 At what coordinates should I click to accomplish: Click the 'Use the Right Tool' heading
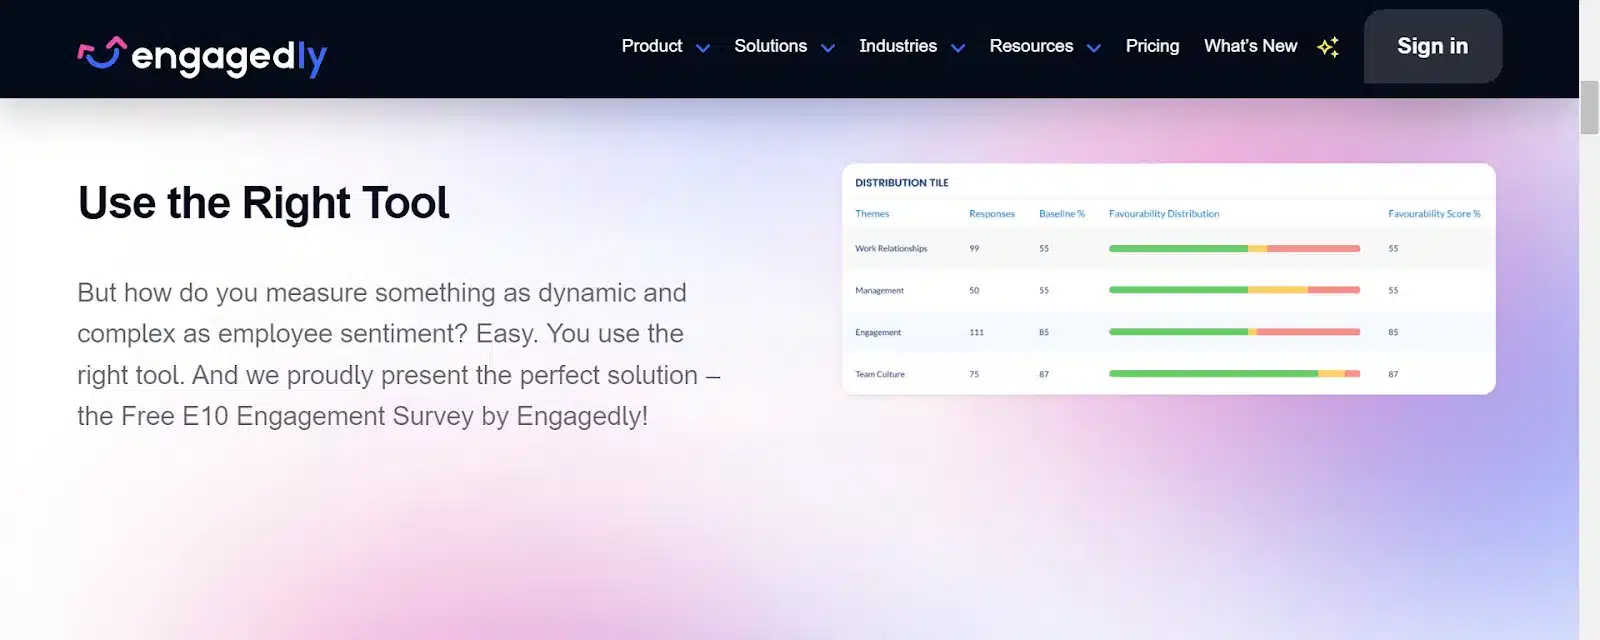click(264, 203)
